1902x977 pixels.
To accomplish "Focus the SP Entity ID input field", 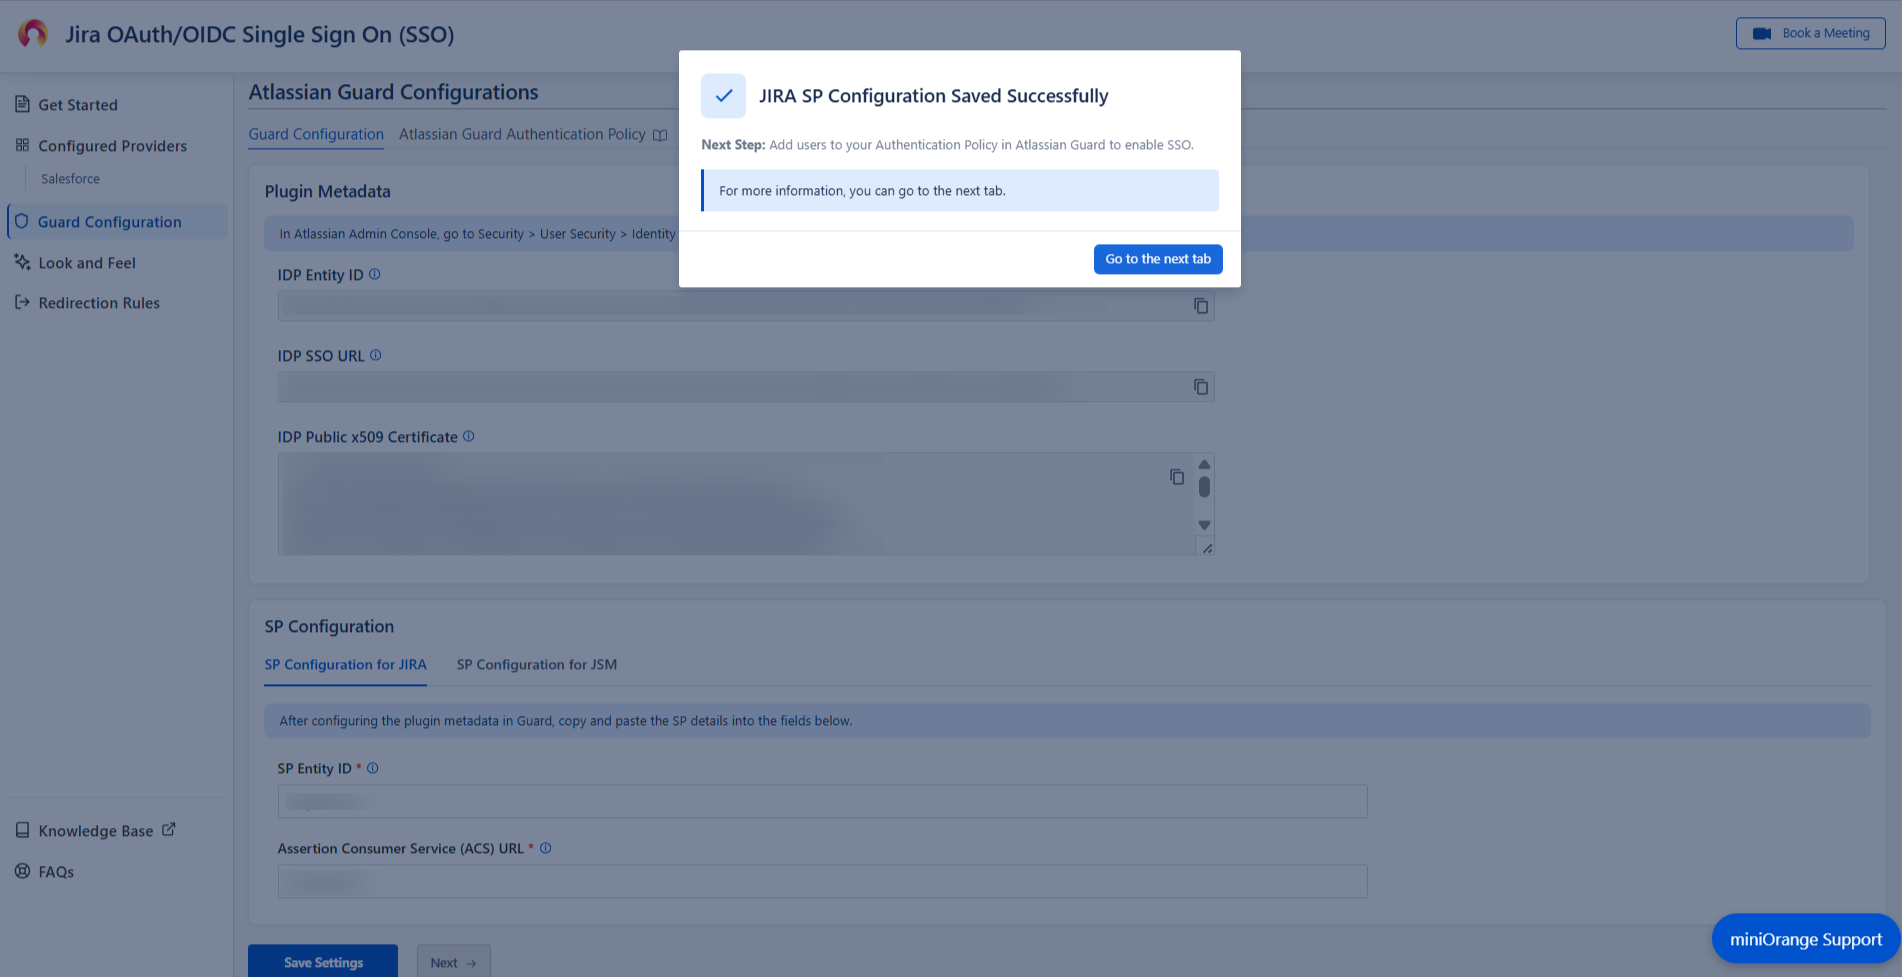I will pyautogui.click(x=822, y=801).
